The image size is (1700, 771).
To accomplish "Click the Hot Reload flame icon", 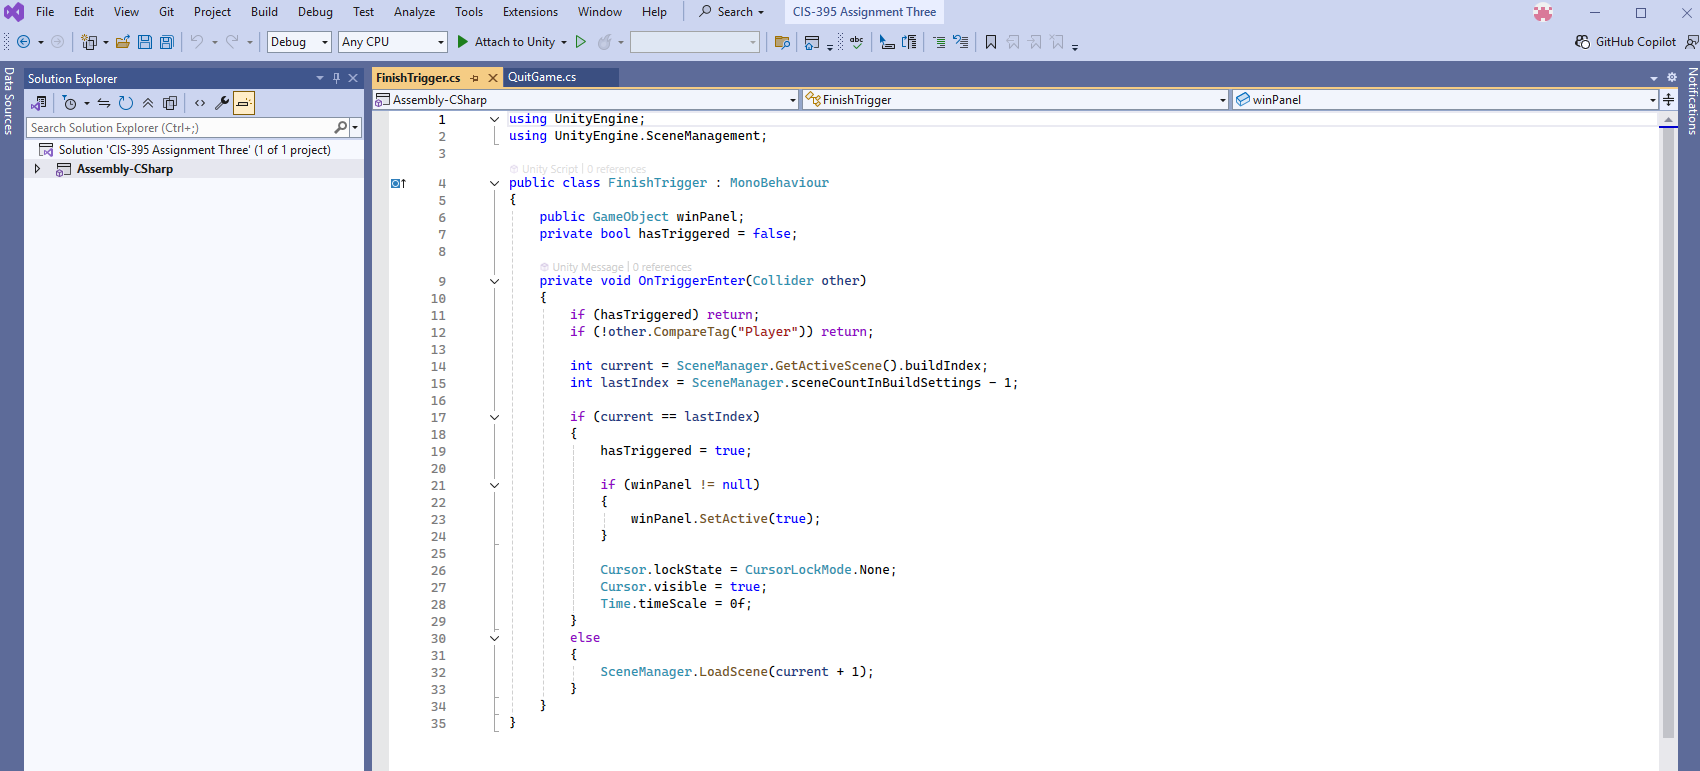I will tap(604, 42).
